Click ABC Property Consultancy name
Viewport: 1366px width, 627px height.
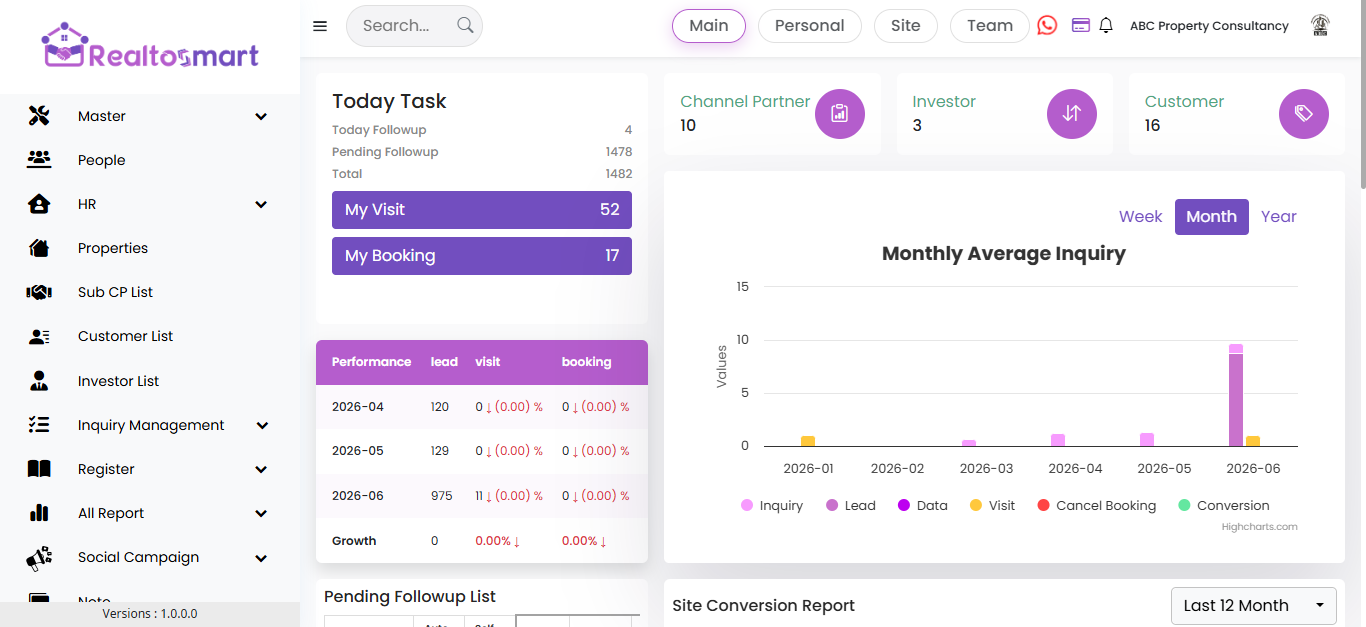pos(1209,26)
